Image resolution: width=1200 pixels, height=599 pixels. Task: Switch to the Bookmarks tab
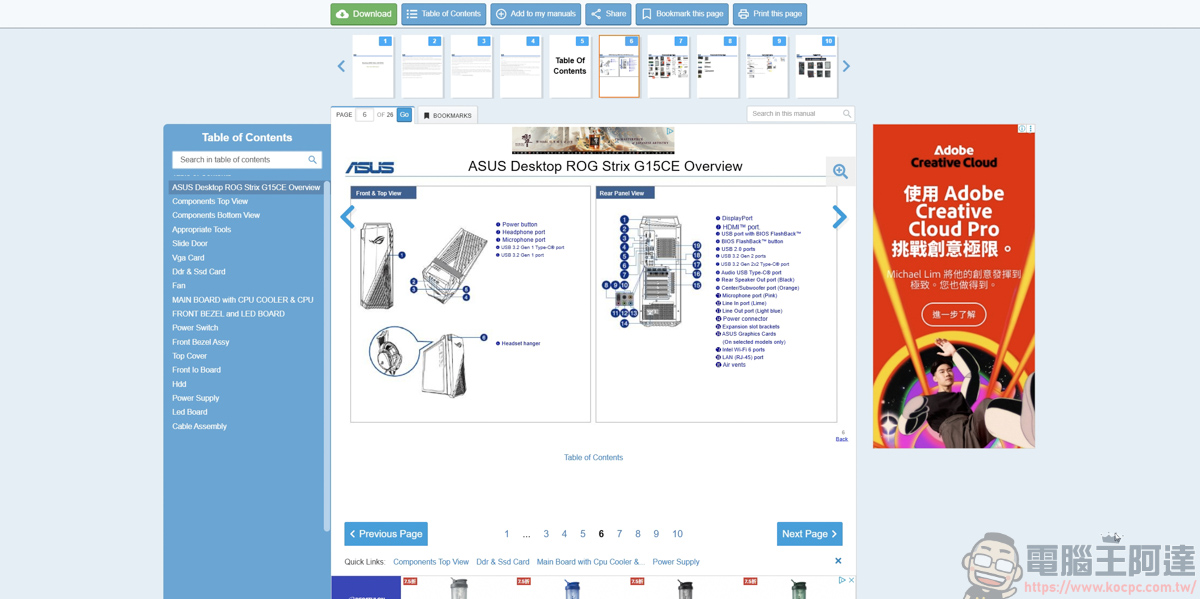pyautogui.click(x=447, y=115)
